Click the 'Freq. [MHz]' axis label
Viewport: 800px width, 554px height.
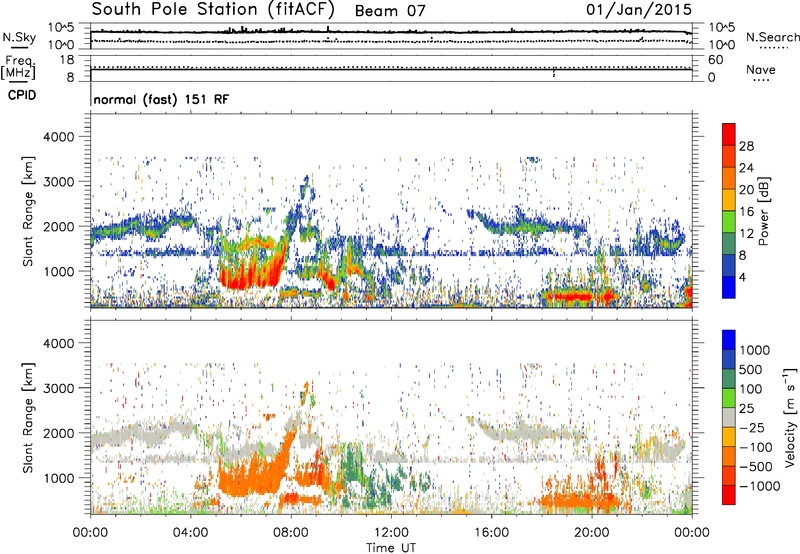(18, 68)
